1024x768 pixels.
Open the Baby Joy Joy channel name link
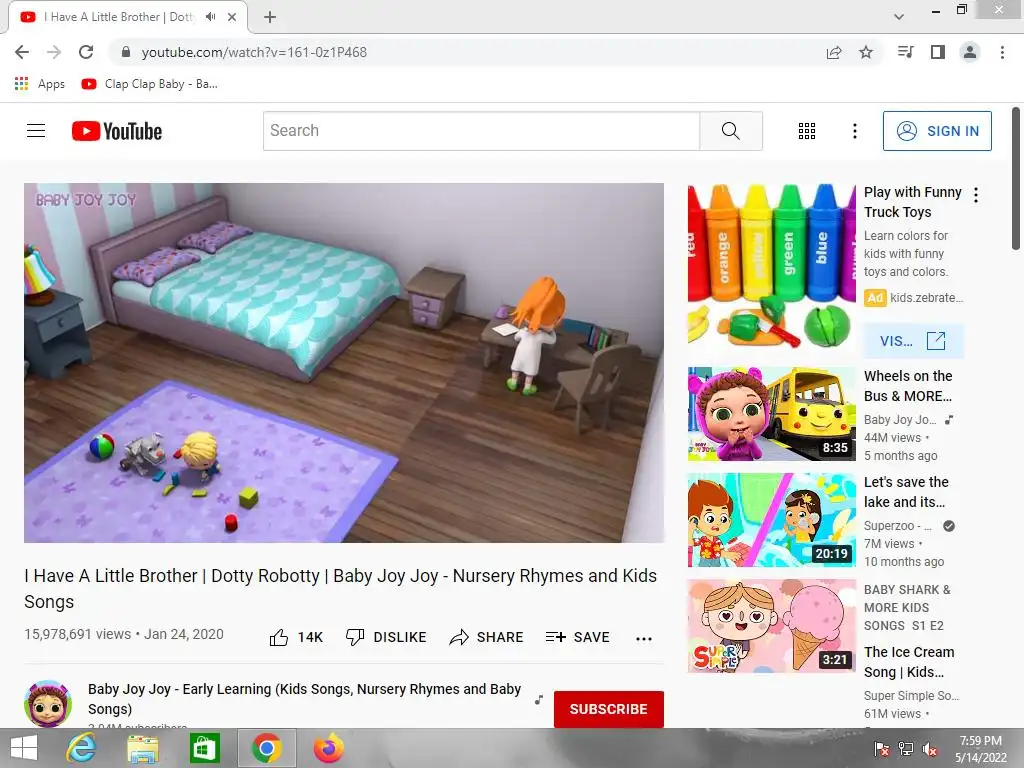304,699
